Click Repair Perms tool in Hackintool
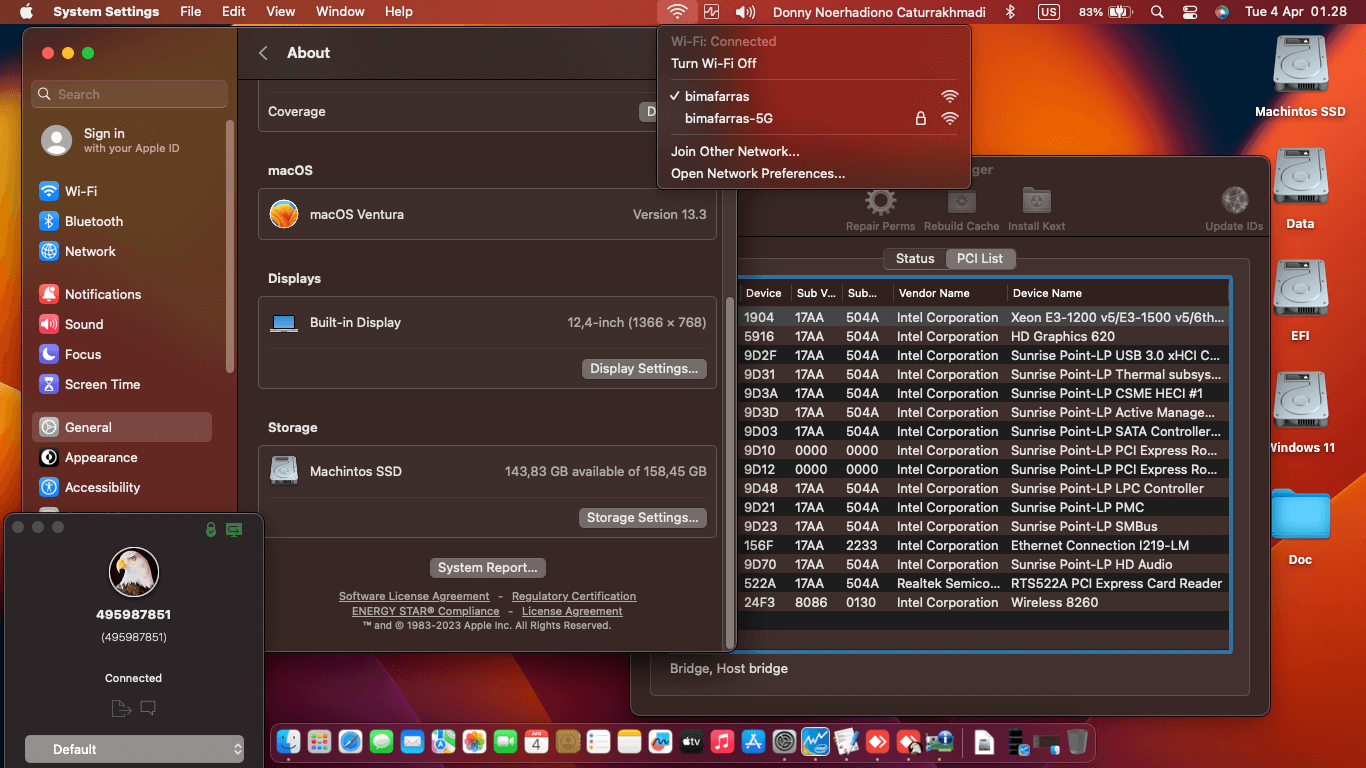Viewport: 1366px width, 768px height. point(880,209)
